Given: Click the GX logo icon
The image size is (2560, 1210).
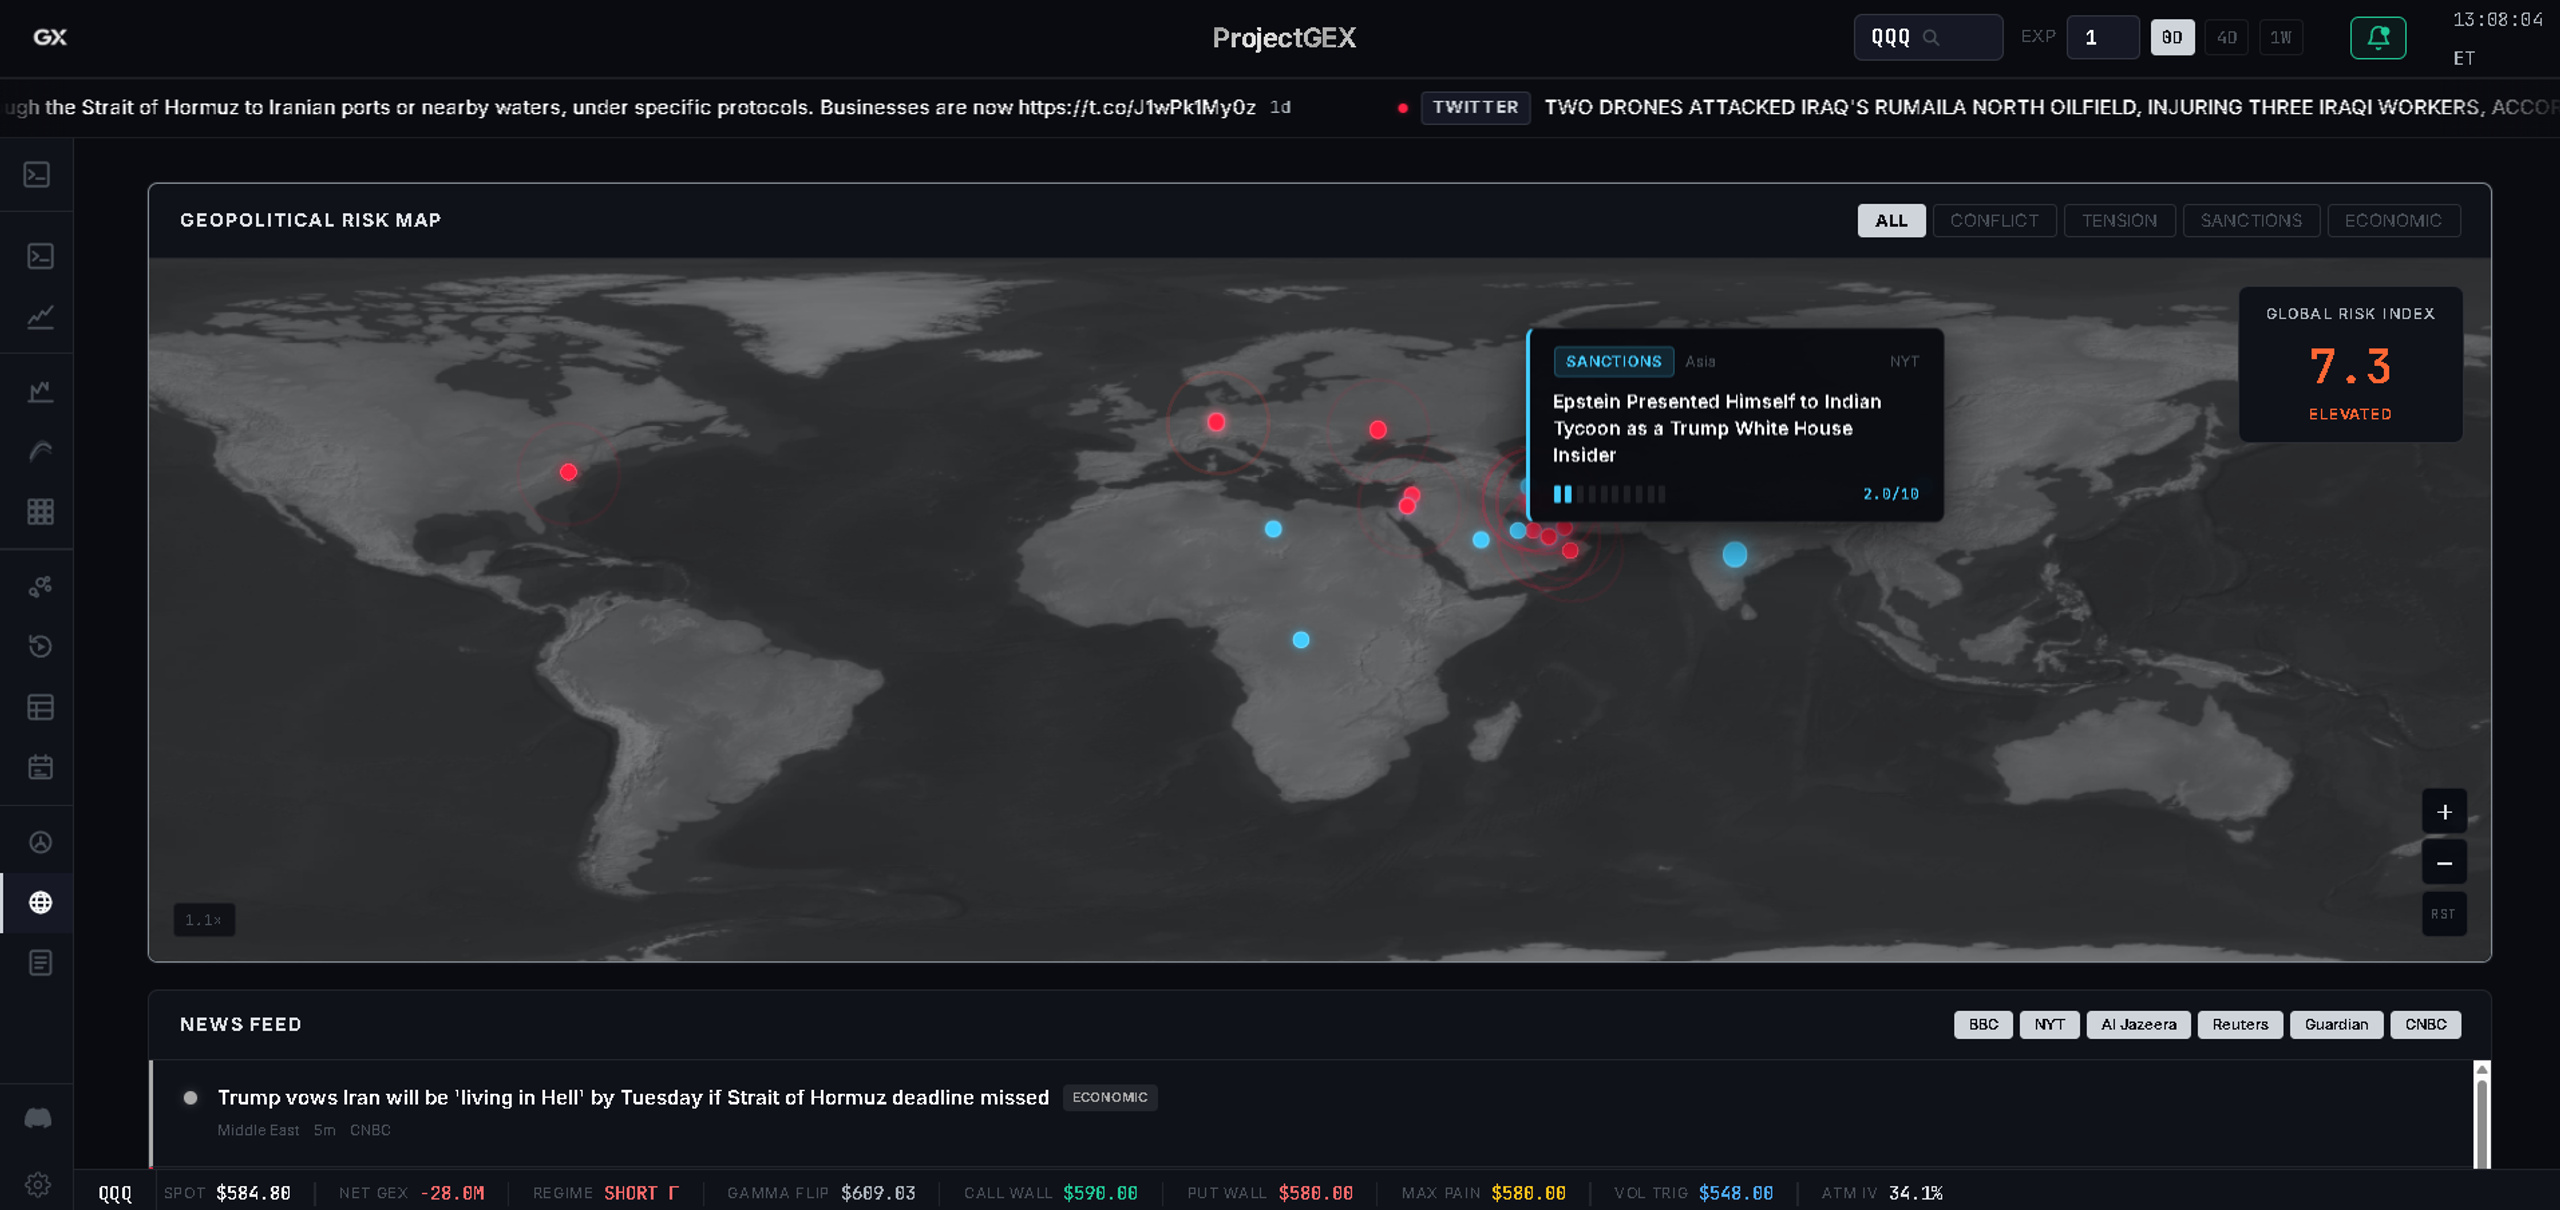Looking at the screenshot, I should (49, 37).
